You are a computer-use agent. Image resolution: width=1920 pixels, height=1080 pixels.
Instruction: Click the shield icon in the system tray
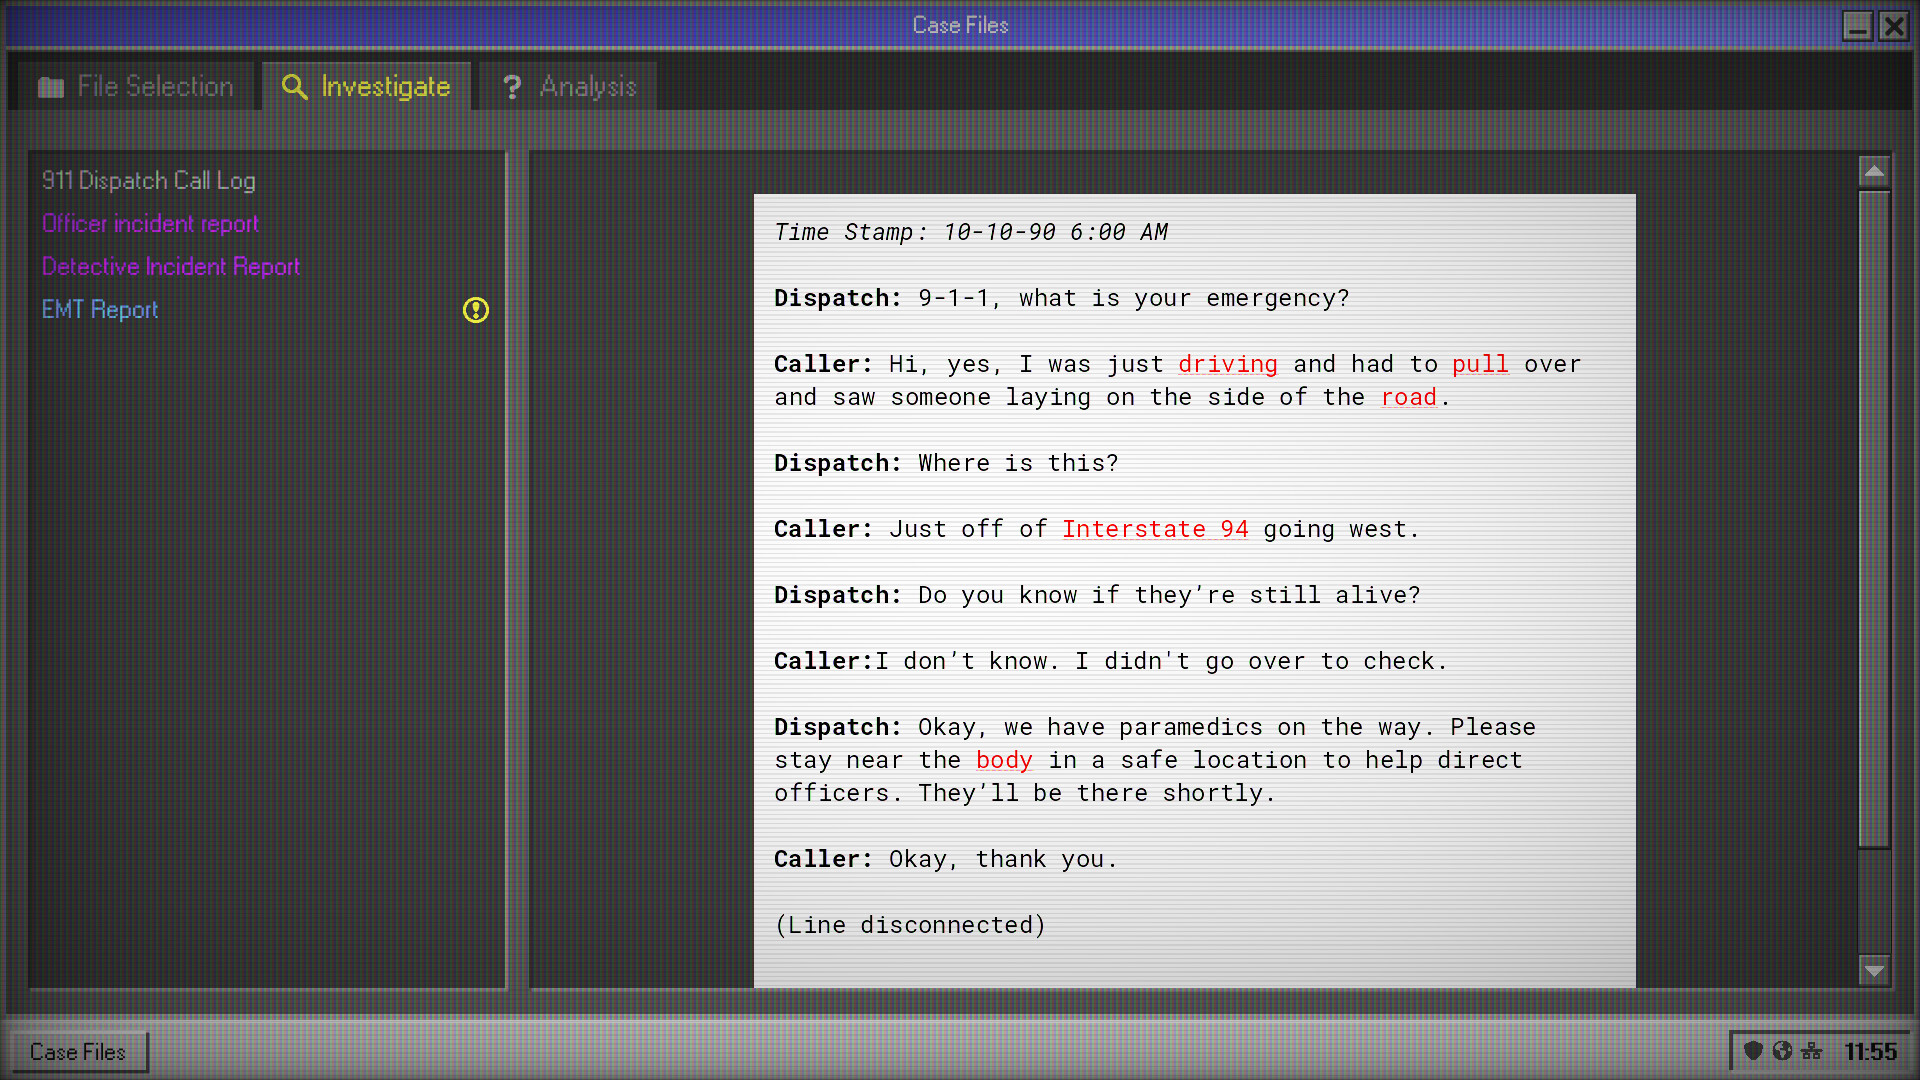pyautogui.click(x=1753, y=1051)
